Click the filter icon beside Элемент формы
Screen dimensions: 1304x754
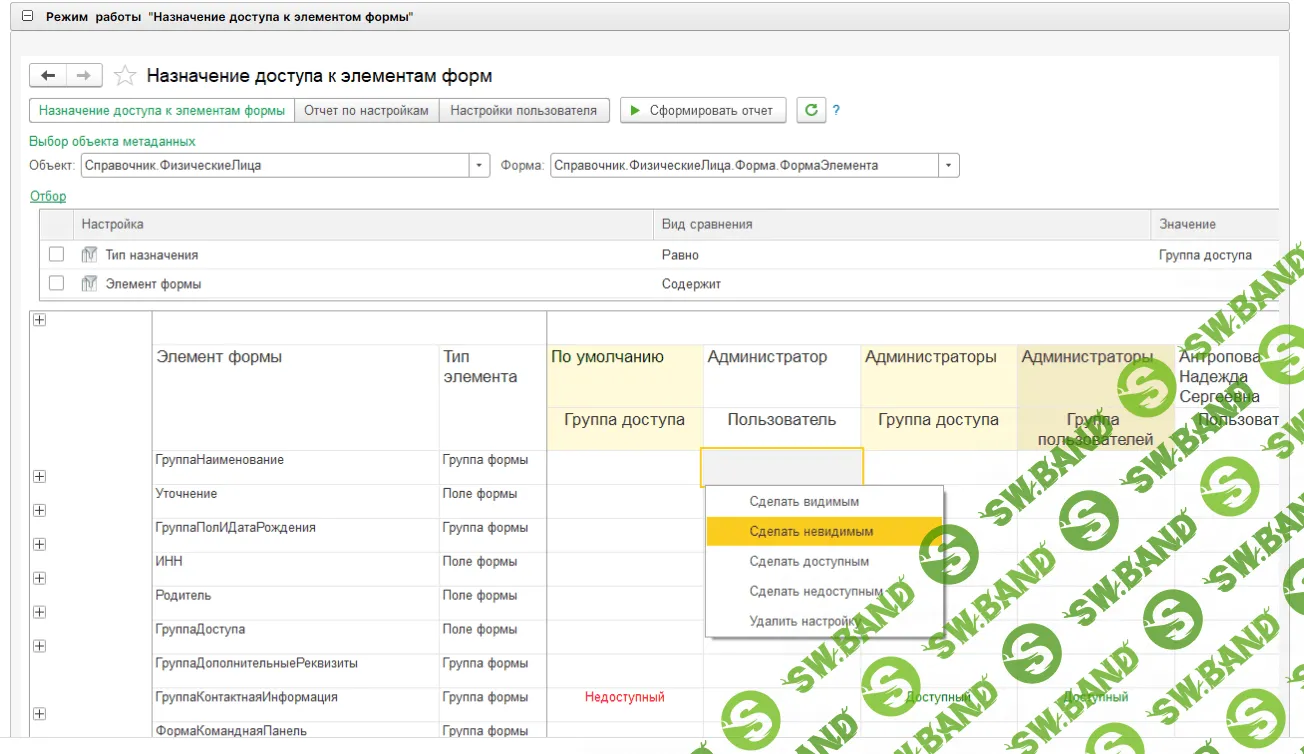point(89,284)
